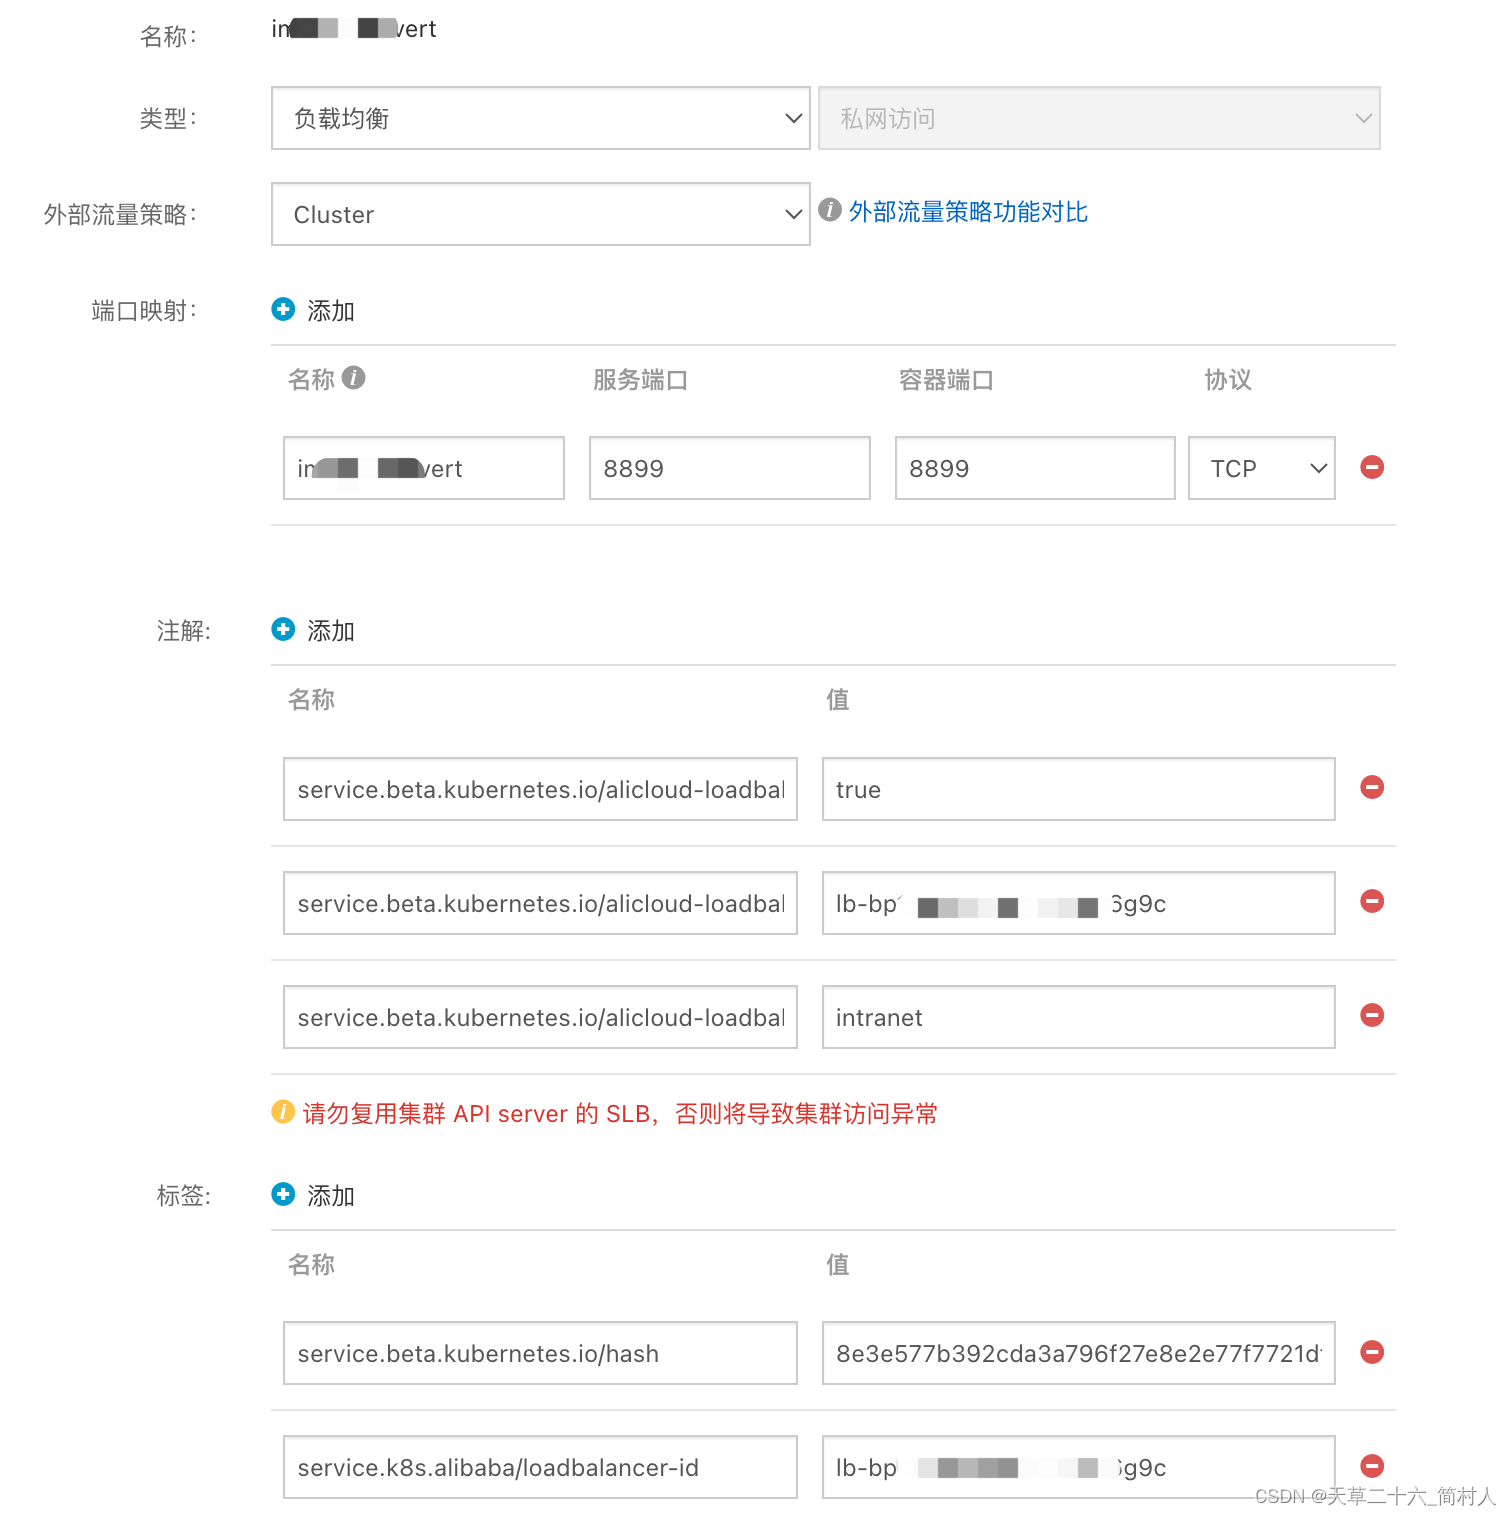Click the 容器端口 input containing 8899
Viewport: 1512px width, 1516px height.
(1035, 468)
